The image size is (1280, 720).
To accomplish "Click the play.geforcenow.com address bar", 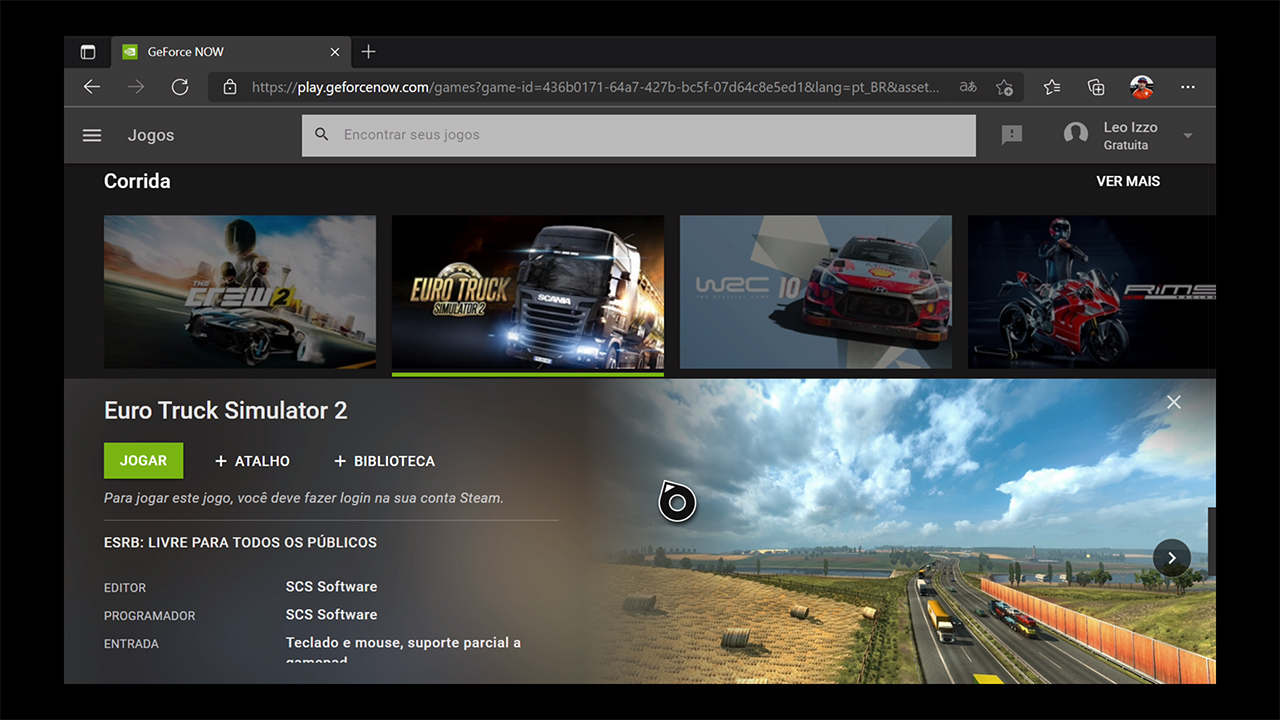I will coord(595,87).
